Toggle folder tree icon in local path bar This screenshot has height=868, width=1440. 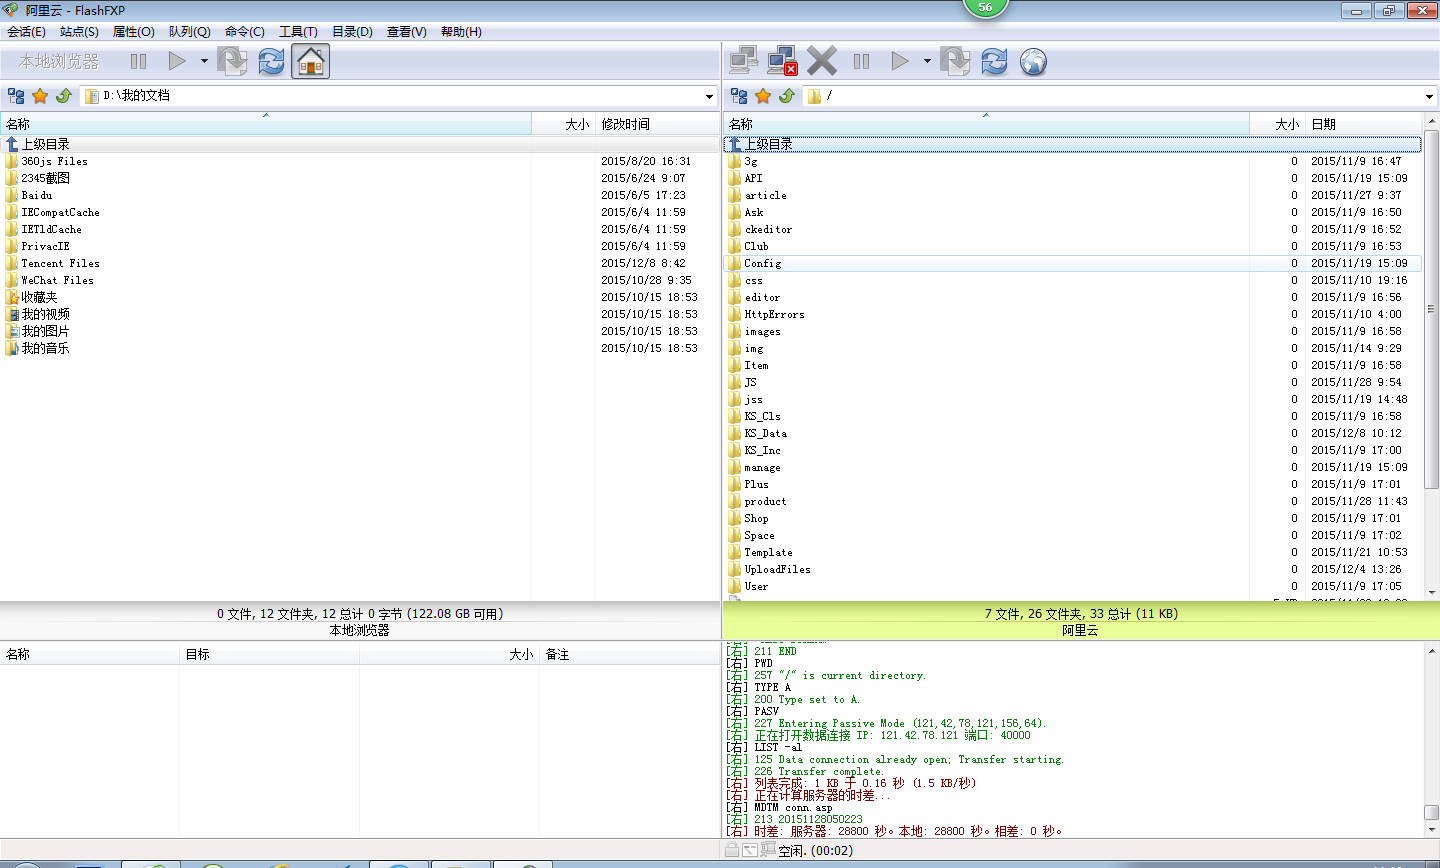point(16,96)
